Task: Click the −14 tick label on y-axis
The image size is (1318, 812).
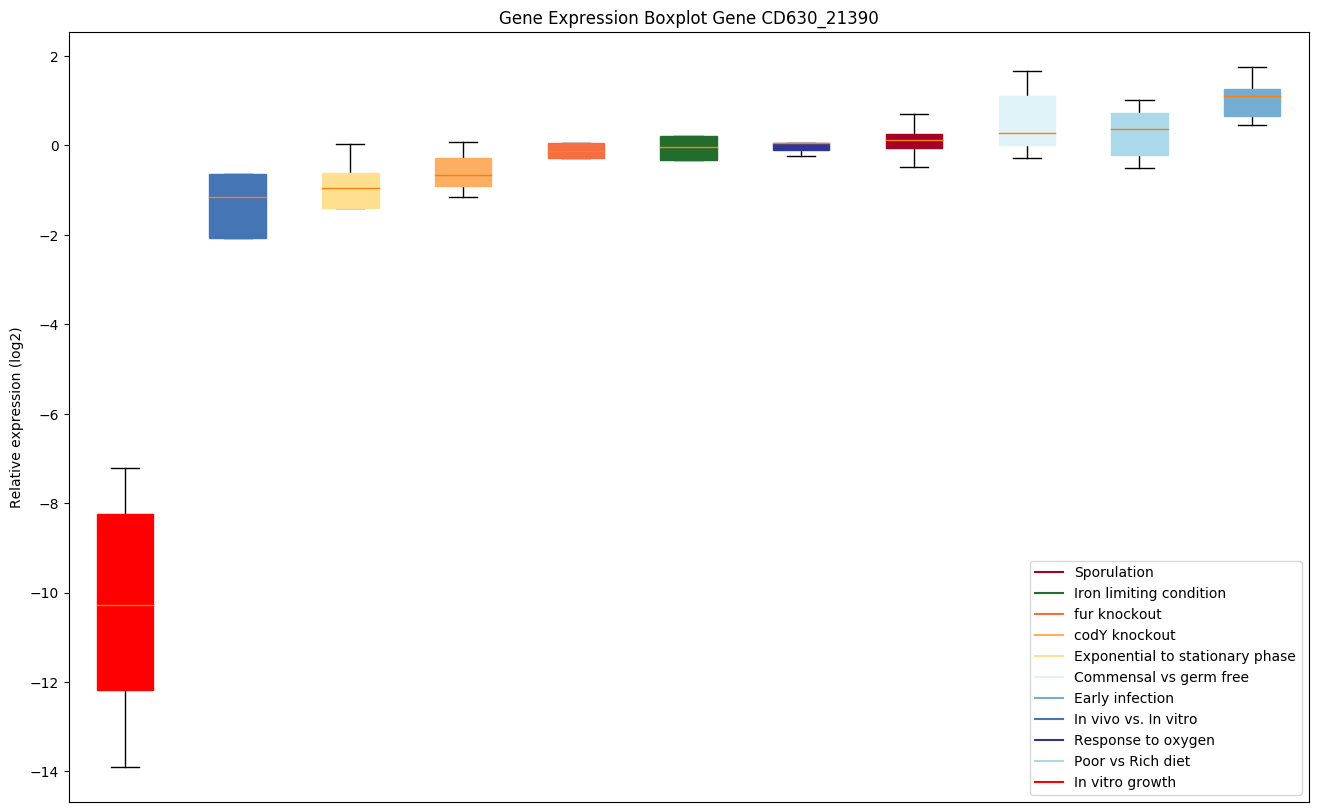Action: pos(44,772)
